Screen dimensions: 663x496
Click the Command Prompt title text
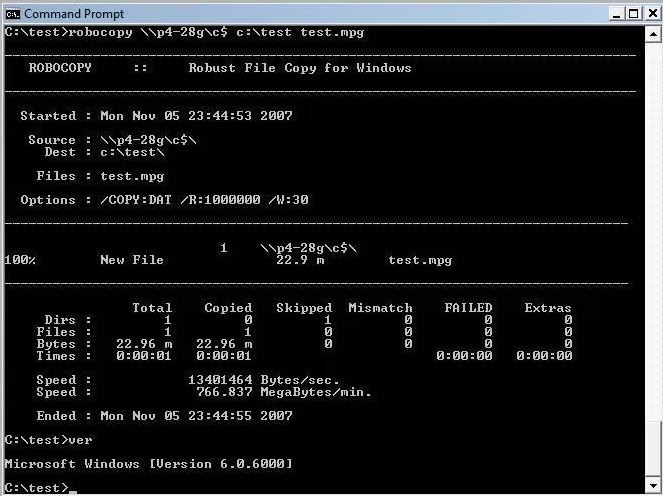[x=74, y=14]
